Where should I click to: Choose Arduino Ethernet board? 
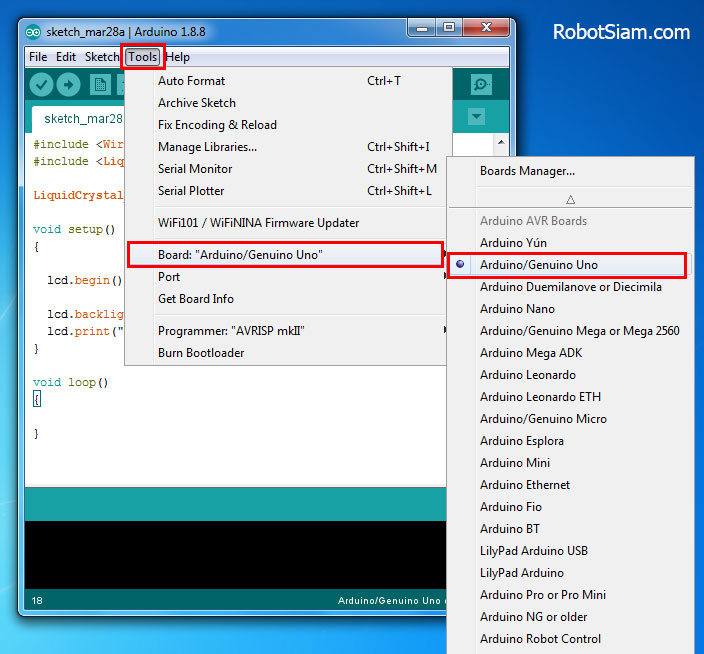point(570,485)
